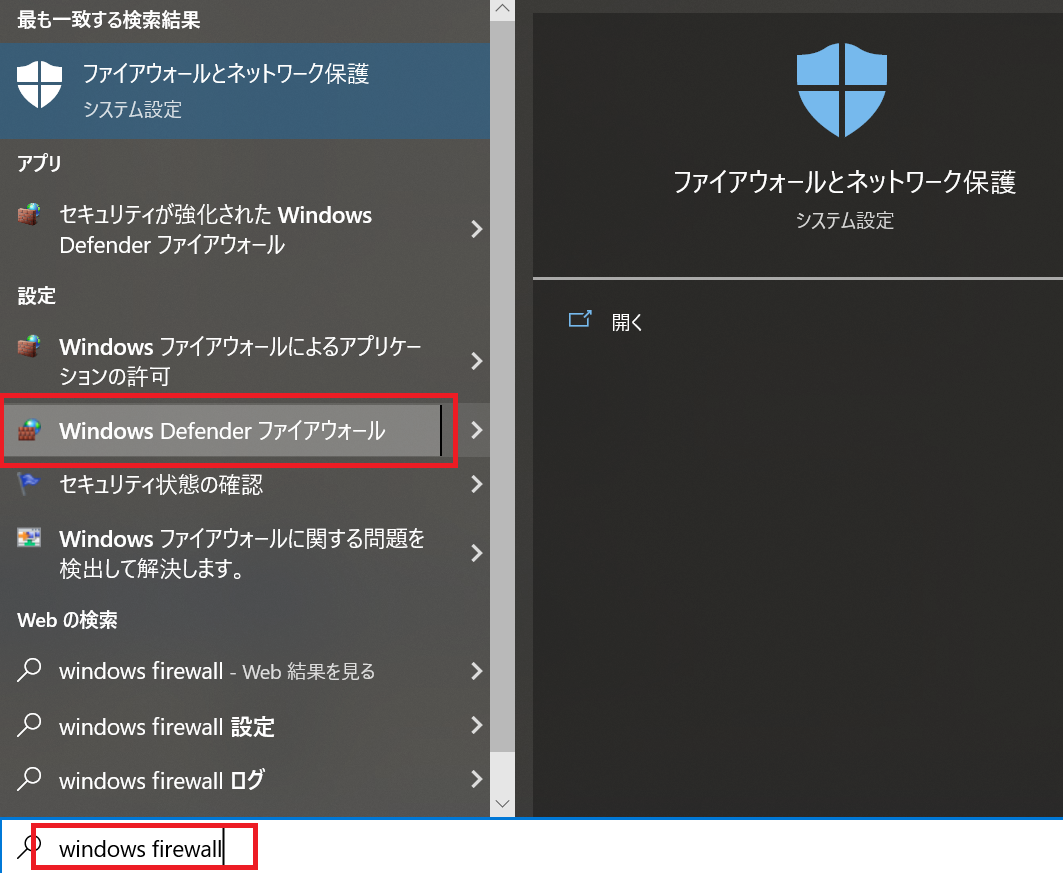Click the open-window icon beside 開く
Image resolution: width=1063 pixels, height=873 pixels.
[580, 319]
